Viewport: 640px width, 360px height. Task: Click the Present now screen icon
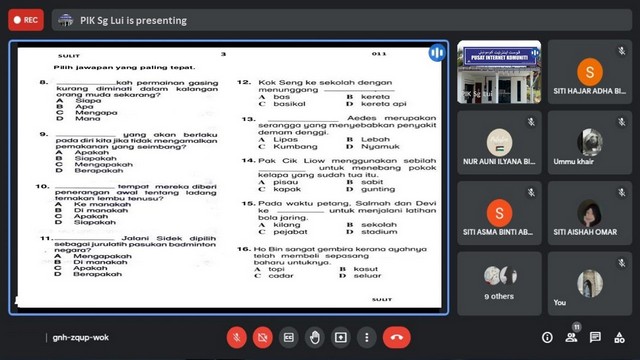[341, 338]
